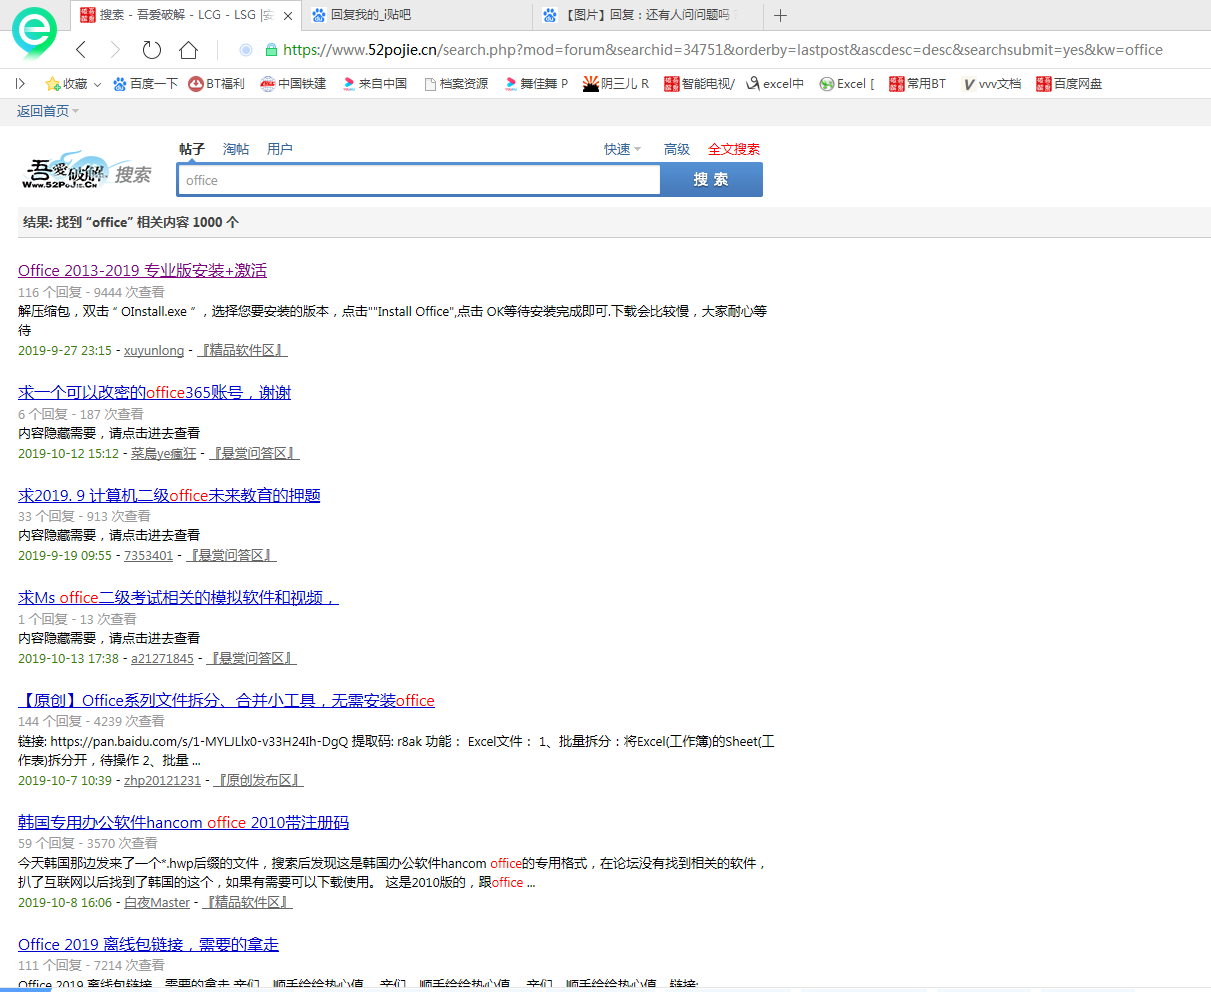
Task: Open 求2019. 9 计算机二级office未来教育的押题 post
Action: (169, 495)
